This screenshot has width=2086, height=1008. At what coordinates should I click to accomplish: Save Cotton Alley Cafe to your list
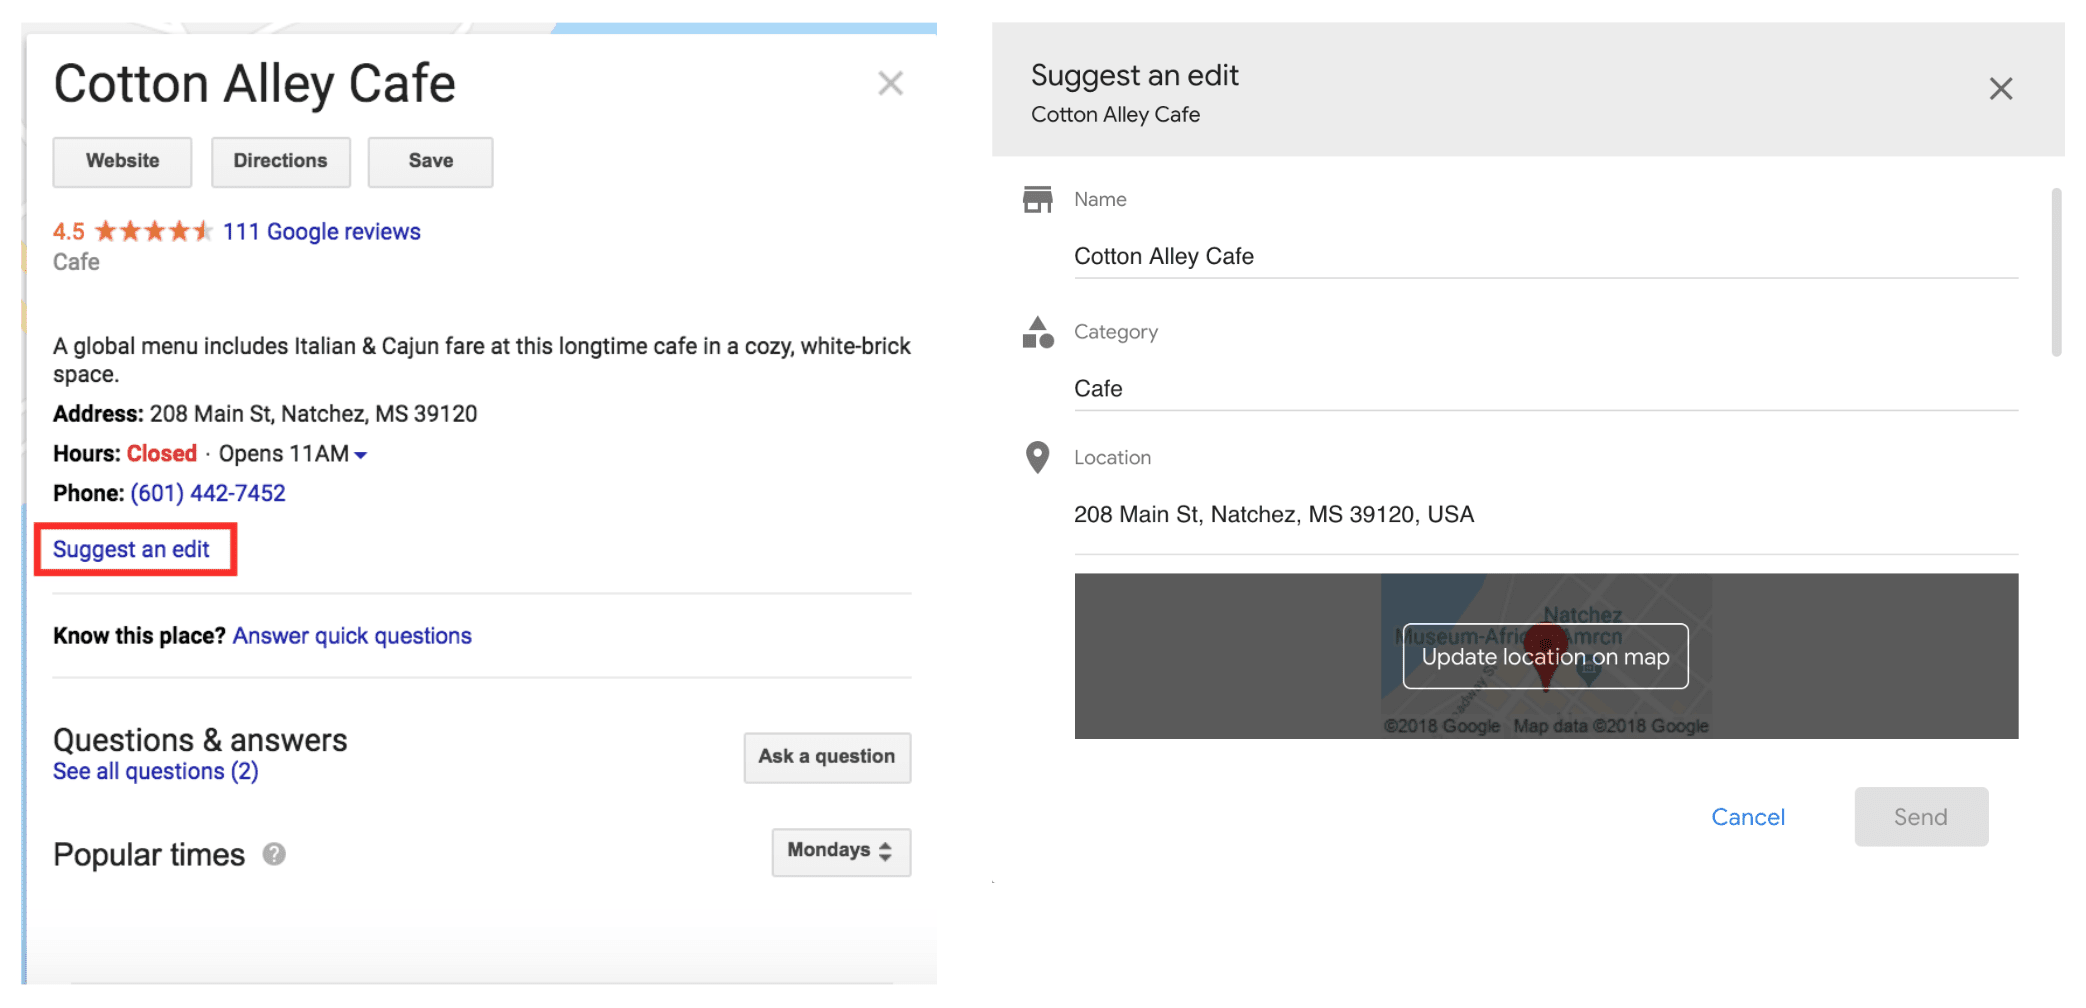pyautogui.click(x=430, y=161)
